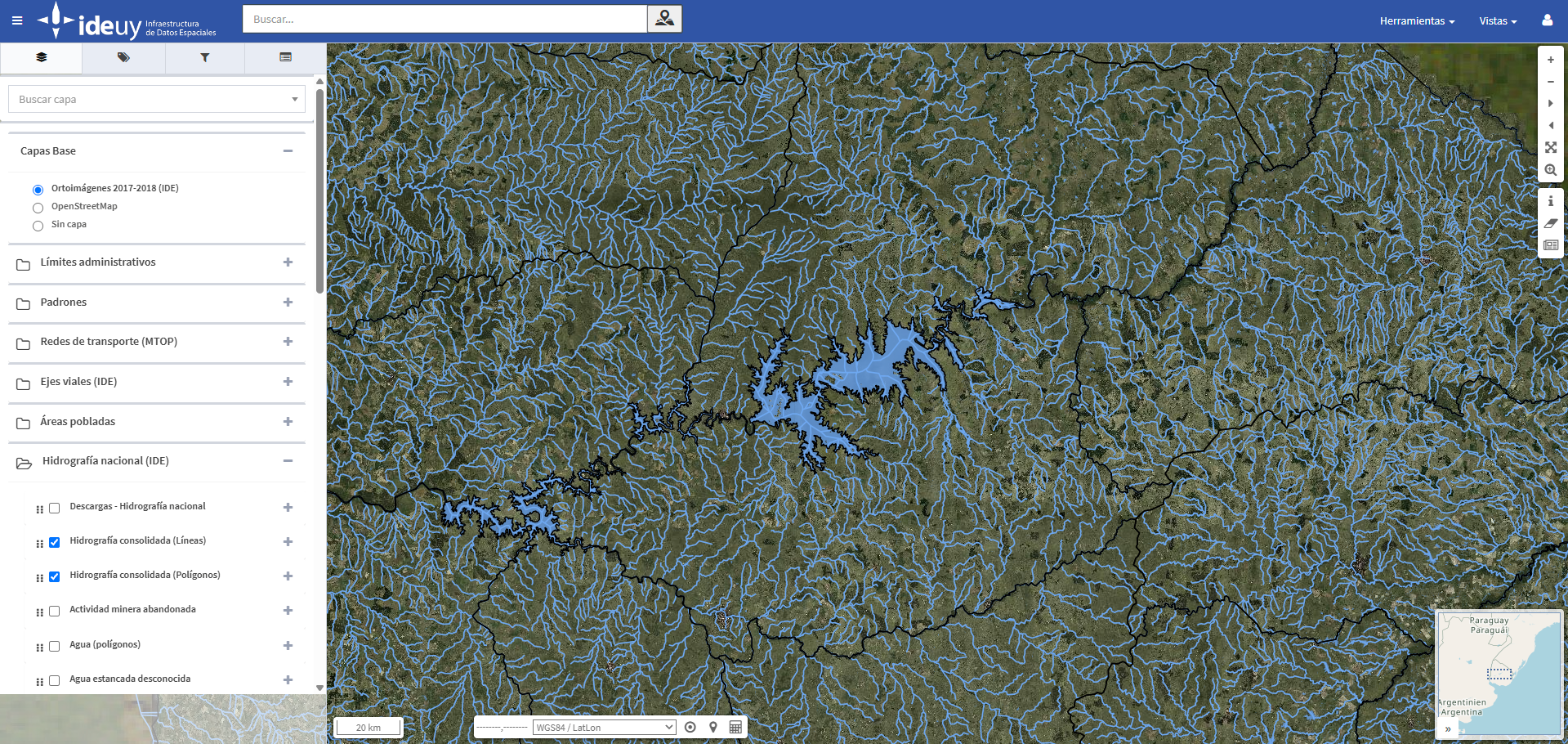Select the zoom-to-area magnifier tool
Screen dimensions: 1568x744
1550,170
